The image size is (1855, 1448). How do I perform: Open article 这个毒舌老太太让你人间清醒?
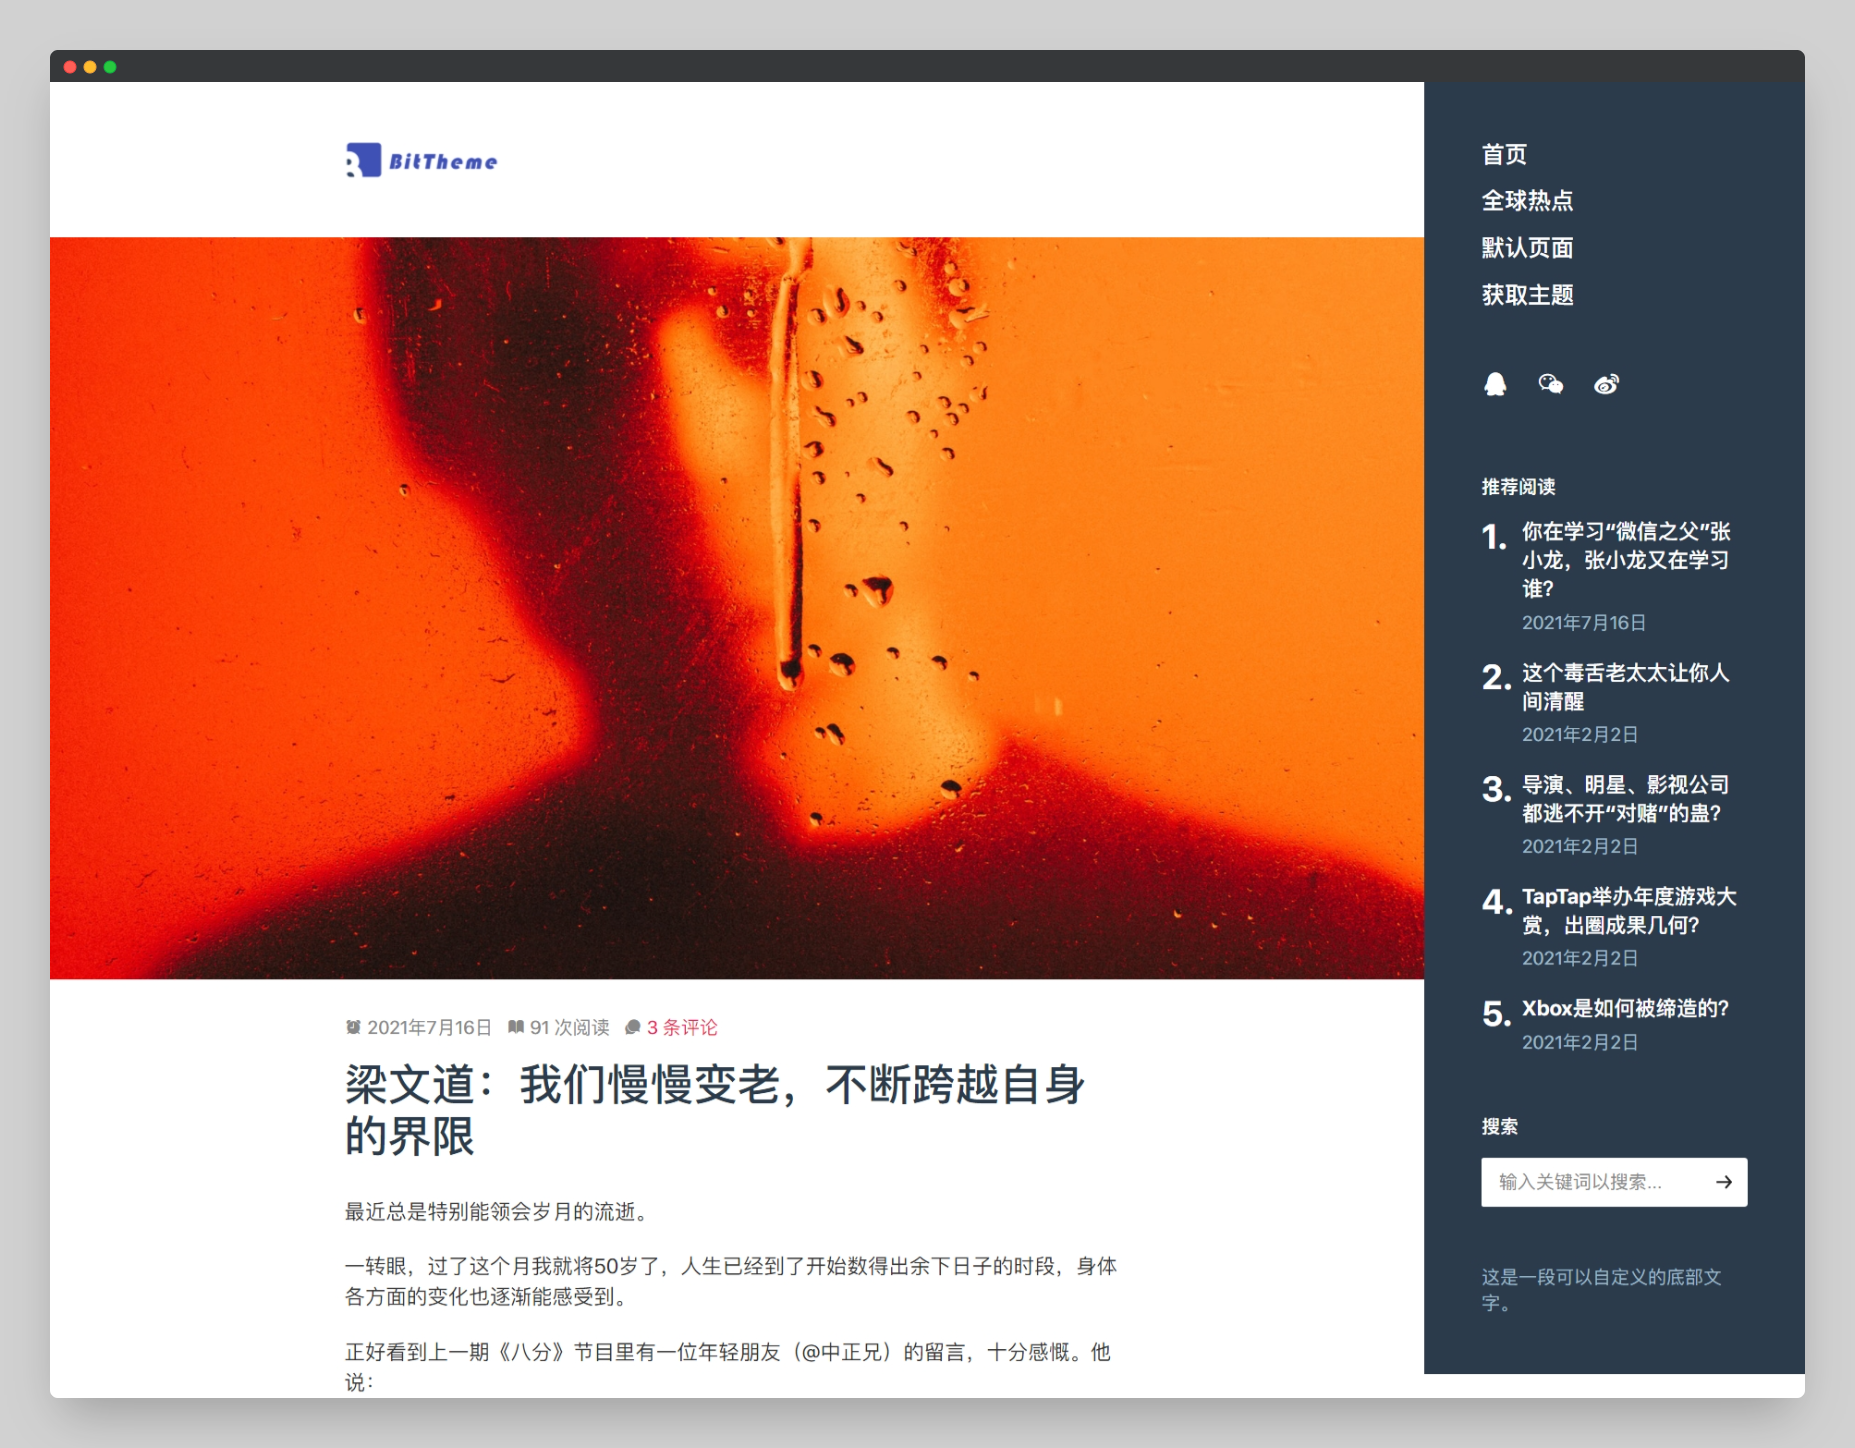click(x=1625, y=687)
